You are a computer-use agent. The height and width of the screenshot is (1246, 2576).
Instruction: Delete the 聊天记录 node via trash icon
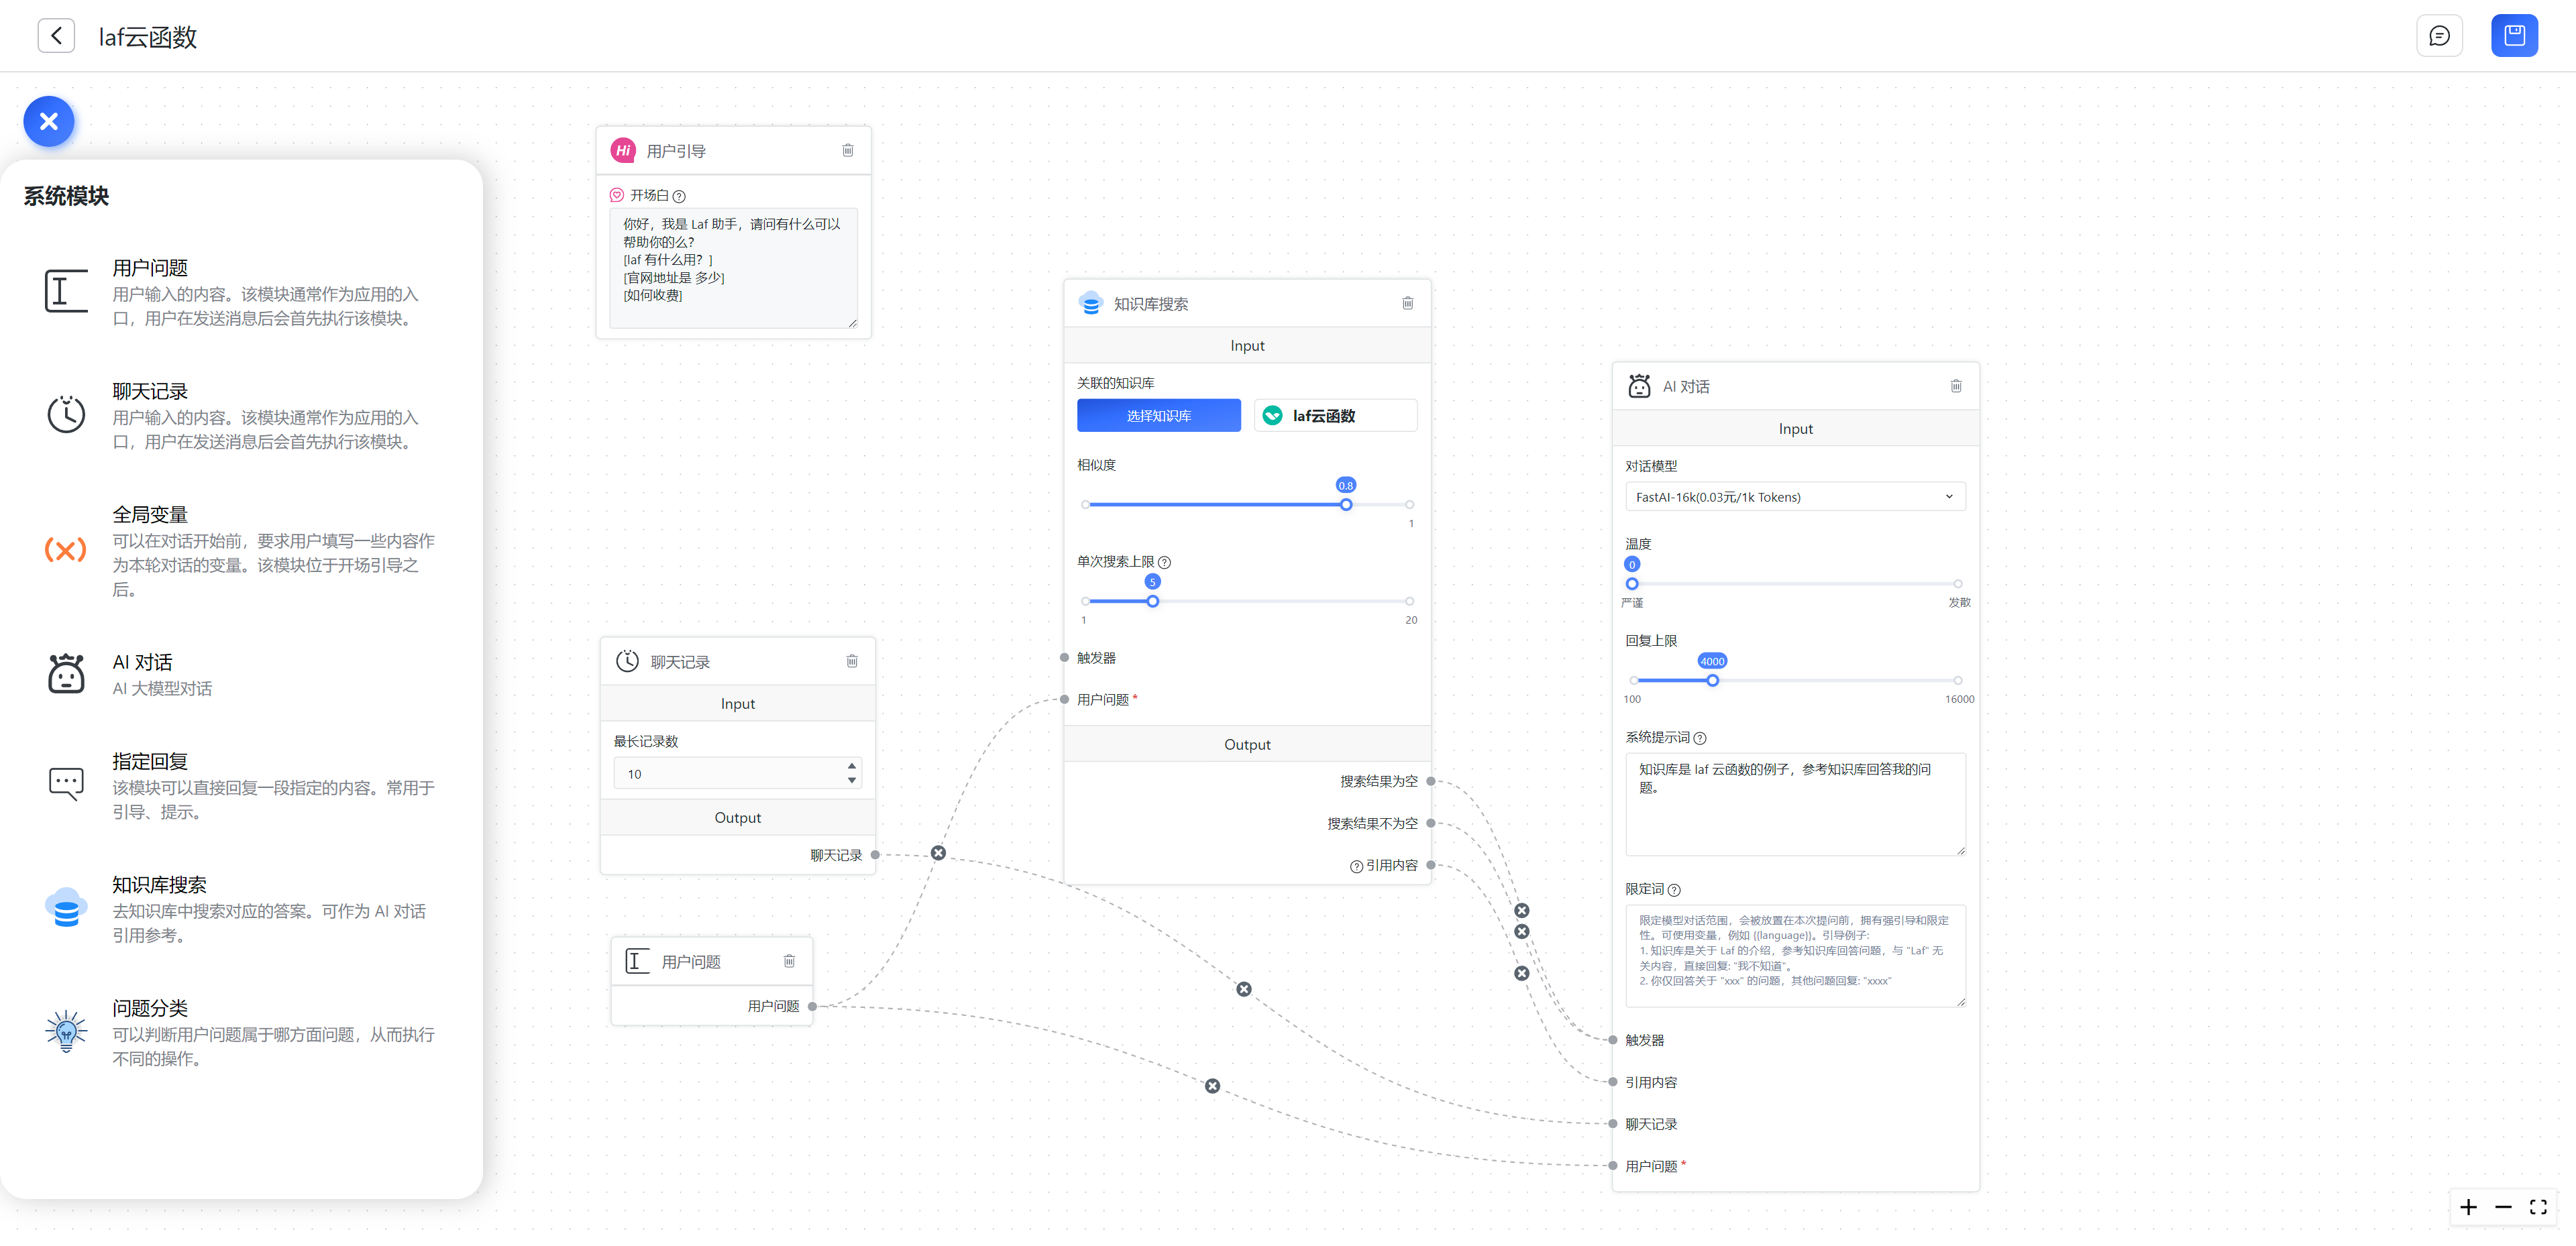852,662
